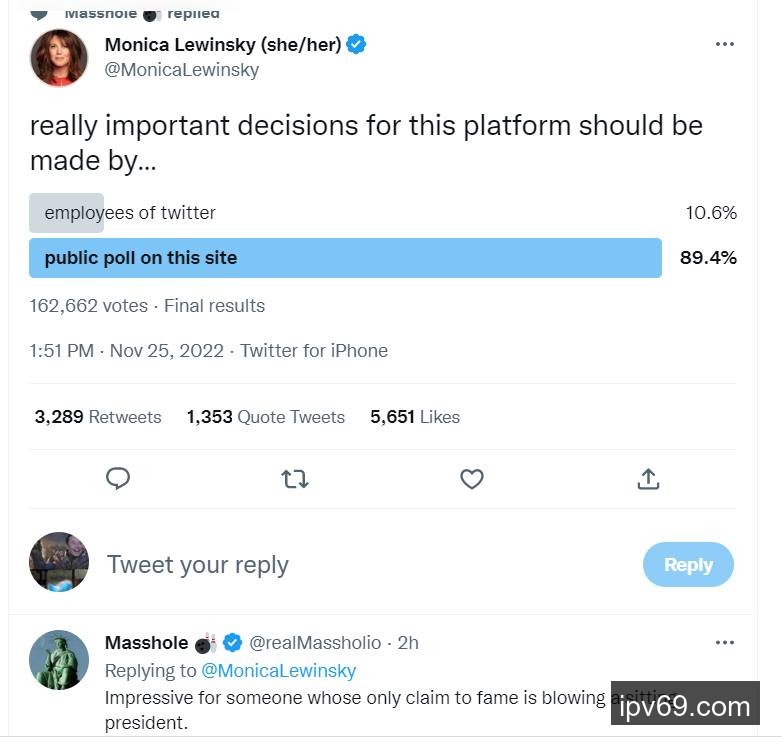The width and height of the screenshot is (782, 747).
Task: Click your own avatar beside reply box
Action: tap(59, 562)
